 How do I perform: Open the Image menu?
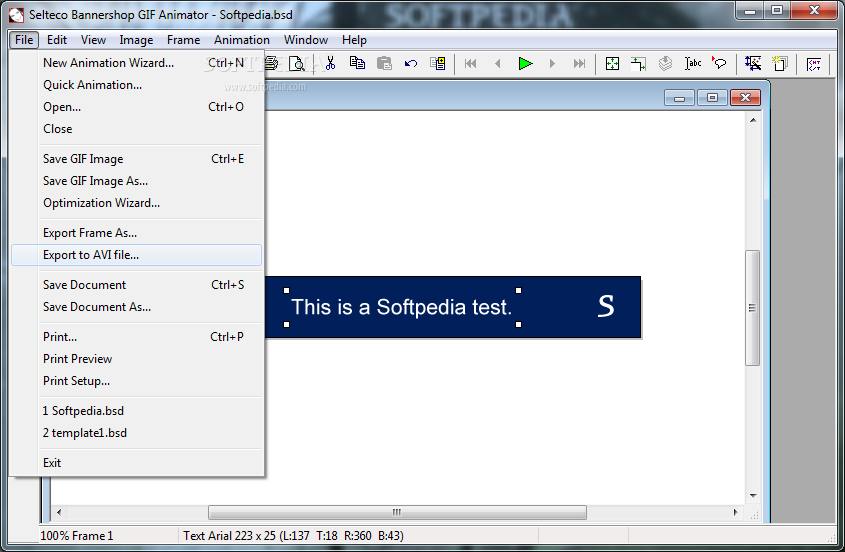pyautogui.click(x=136, y=40)
